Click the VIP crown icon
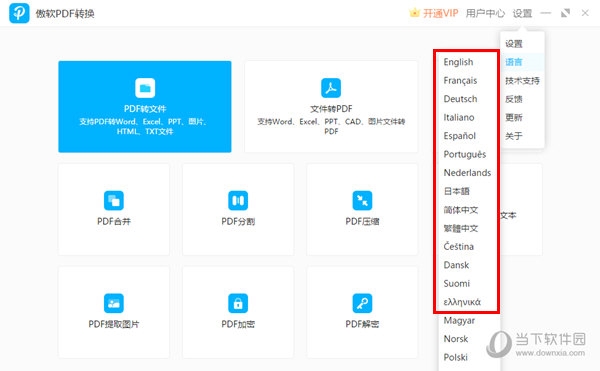Viewport: 600px width, 371px height. 414,13
